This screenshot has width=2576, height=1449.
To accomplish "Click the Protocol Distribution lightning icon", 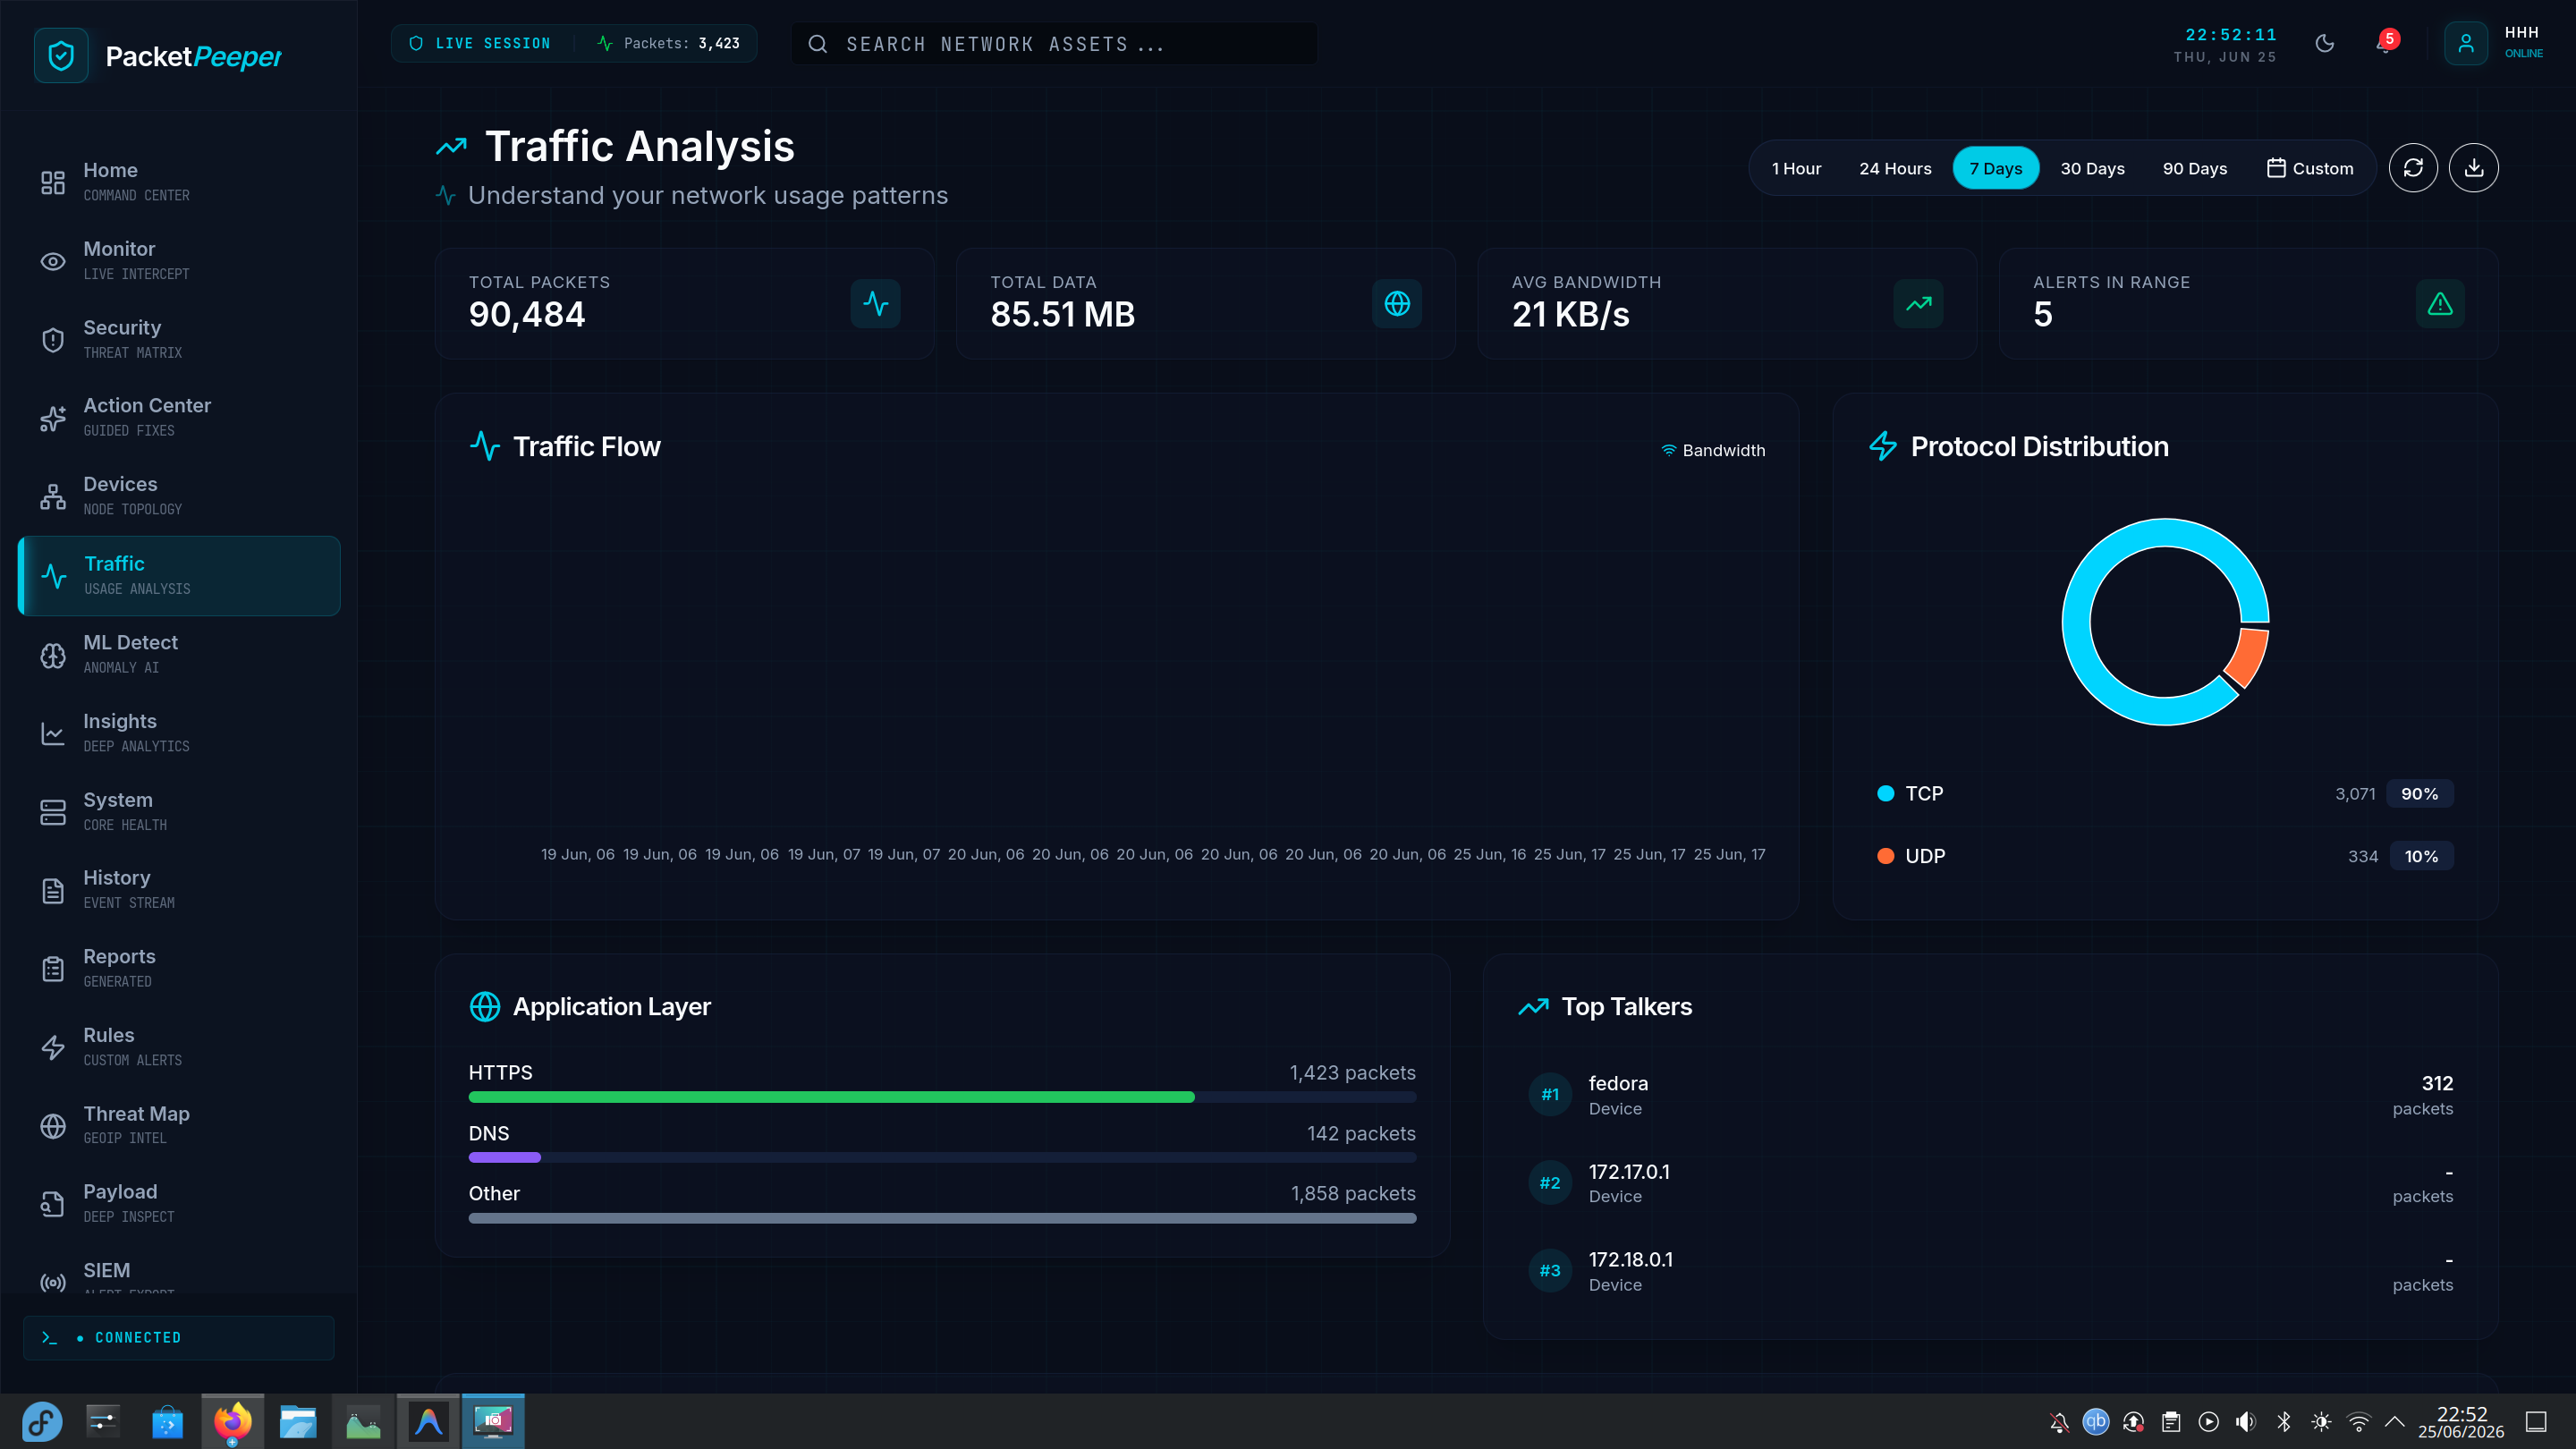I will pyautogui.click(x=1883, y=446).
